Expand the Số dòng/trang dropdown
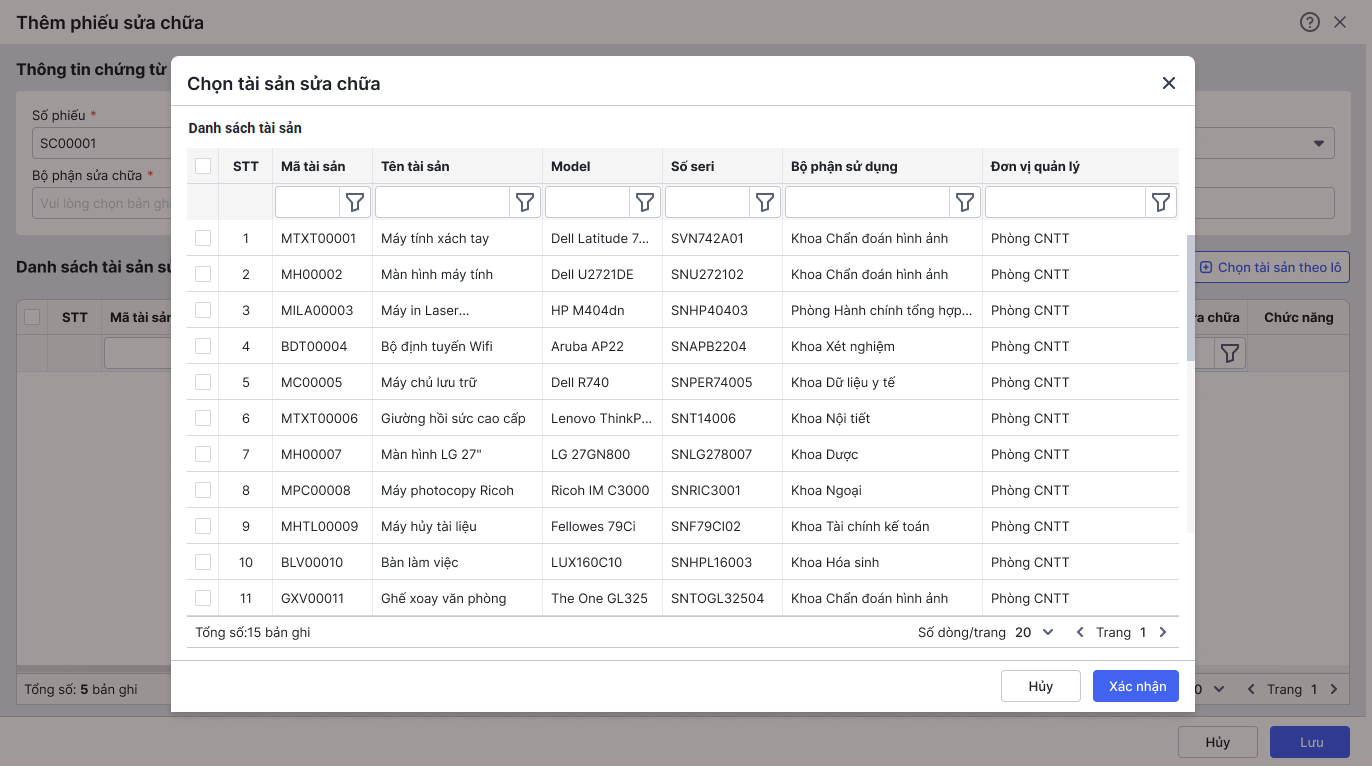Screen dimensions: 1372x768 point(1035,632)
